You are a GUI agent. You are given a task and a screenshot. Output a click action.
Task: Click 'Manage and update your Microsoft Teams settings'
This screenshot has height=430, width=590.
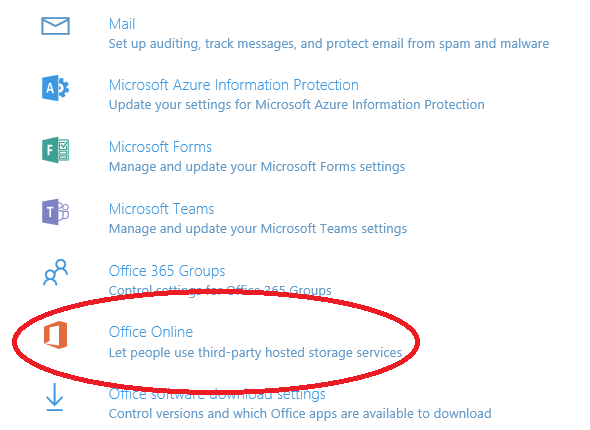click(258, 229)
